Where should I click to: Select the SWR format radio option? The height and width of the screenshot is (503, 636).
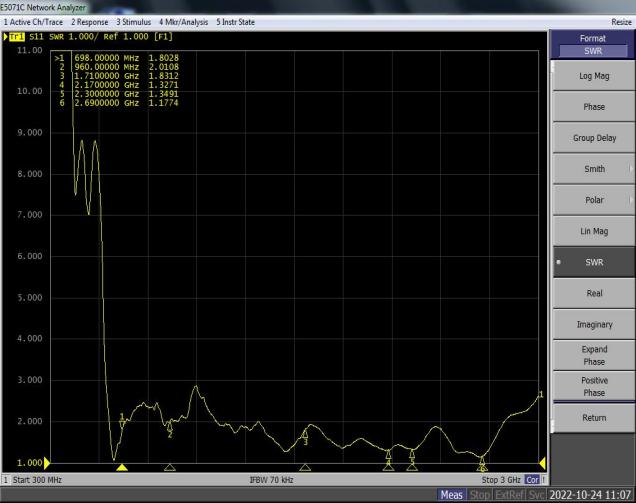[593, 262]
